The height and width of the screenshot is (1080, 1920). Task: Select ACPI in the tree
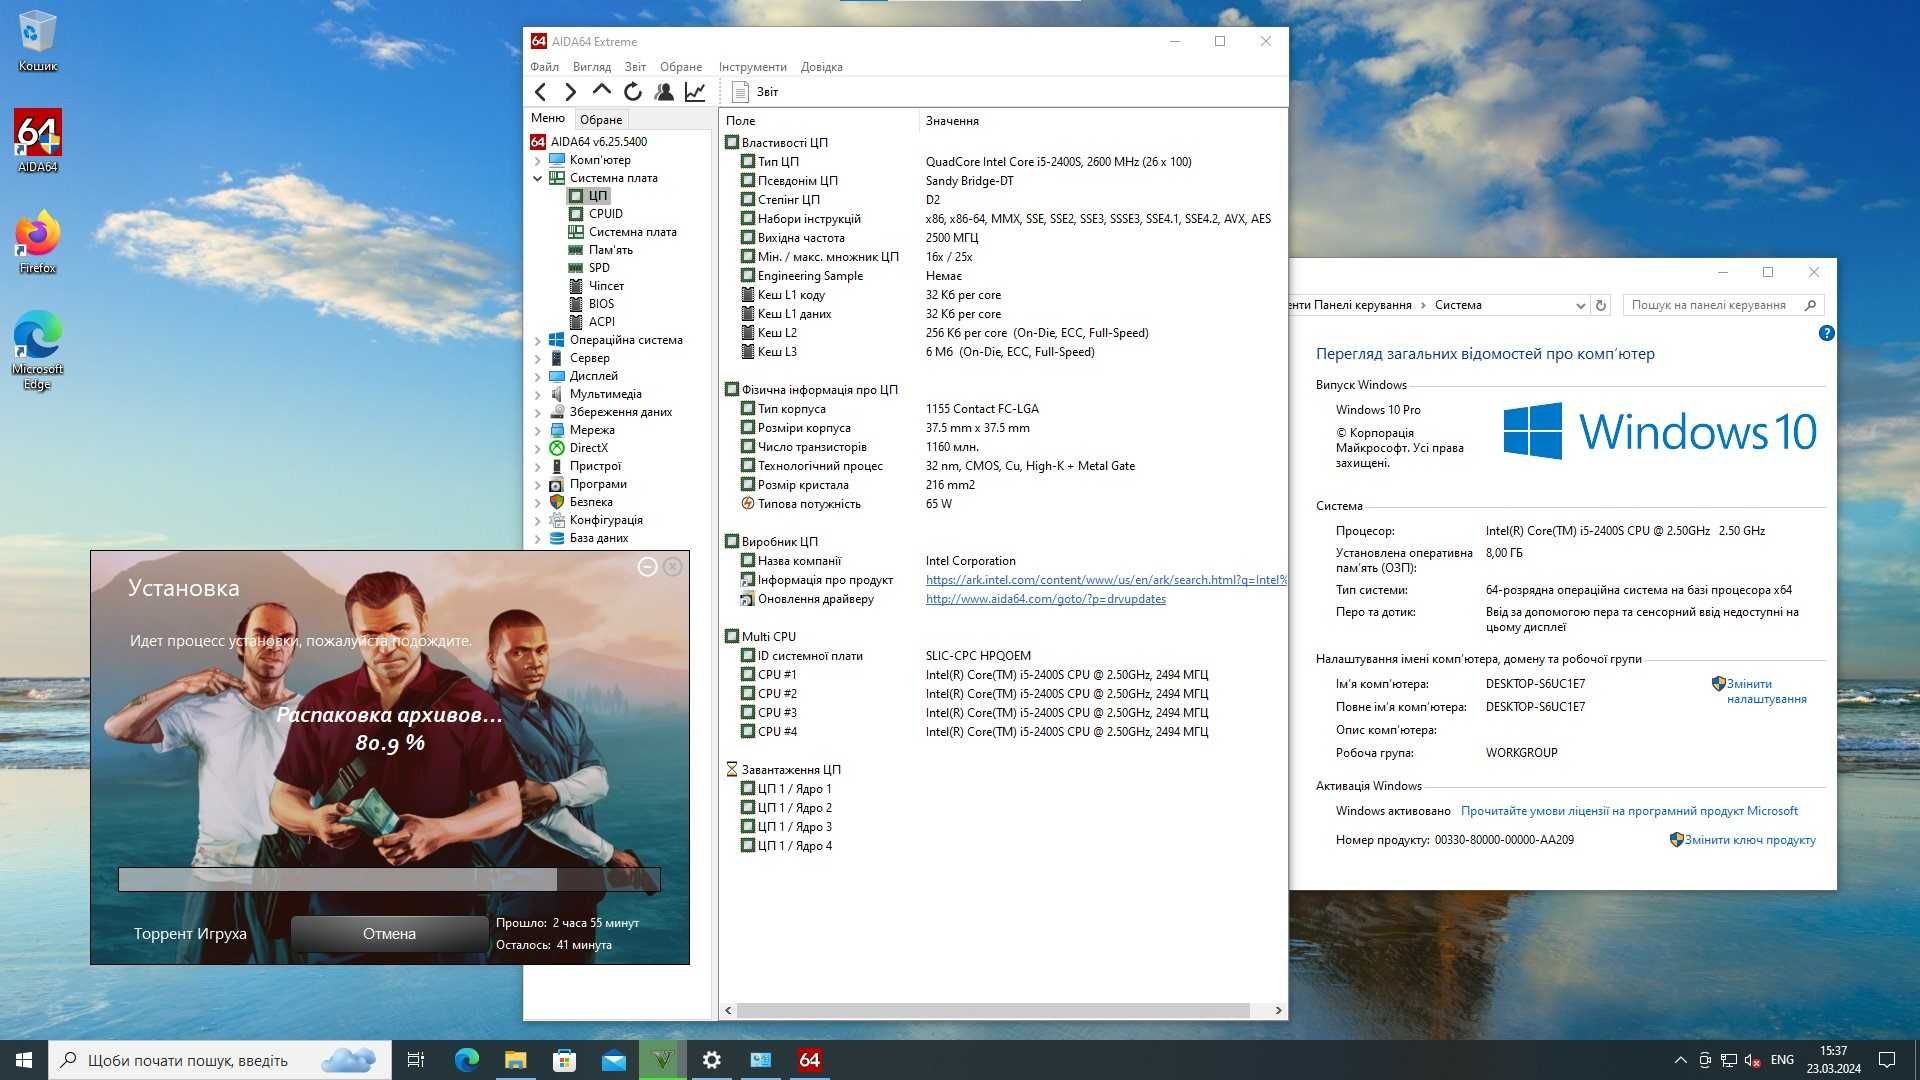point(601,322)
